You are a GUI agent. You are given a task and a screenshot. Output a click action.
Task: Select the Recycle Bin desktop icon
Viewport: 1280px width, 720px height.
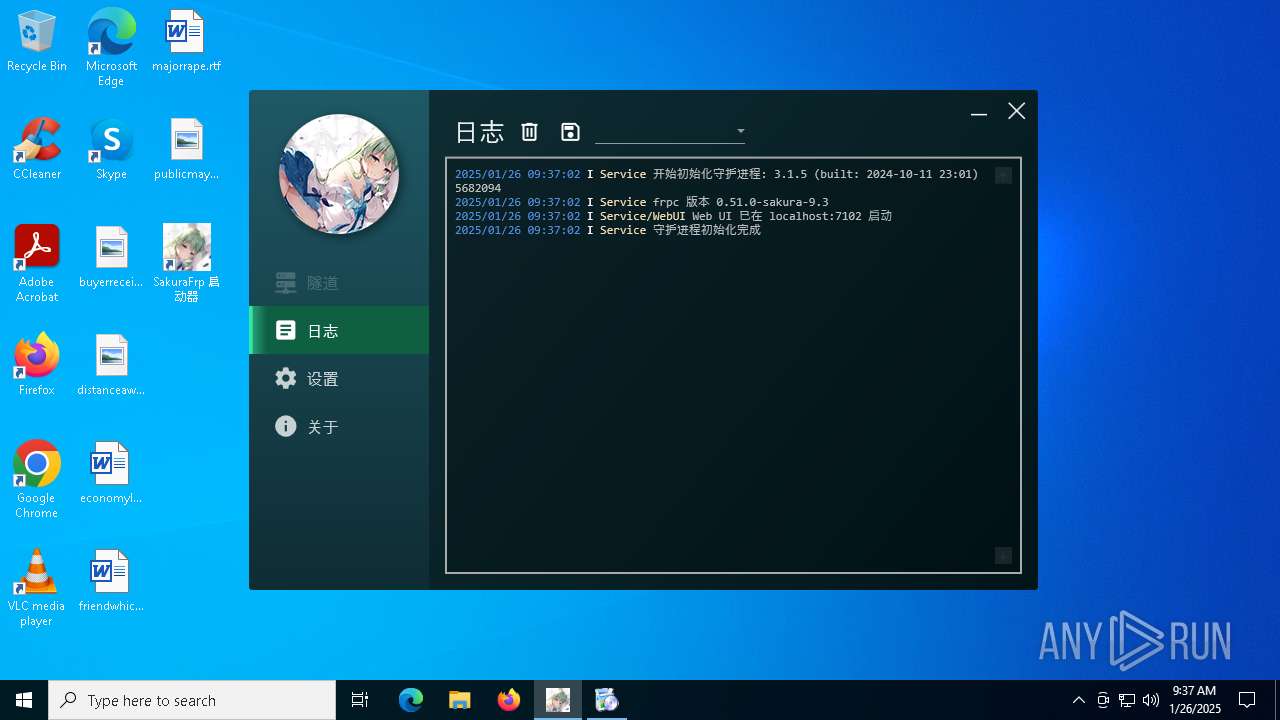coord(37,42)
